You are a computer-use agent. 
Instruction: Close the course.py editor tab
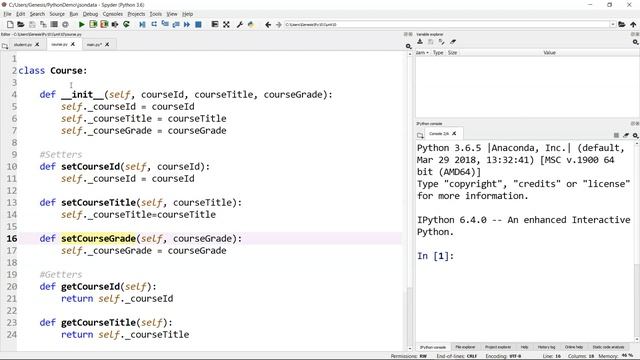(x=73, y=44)
